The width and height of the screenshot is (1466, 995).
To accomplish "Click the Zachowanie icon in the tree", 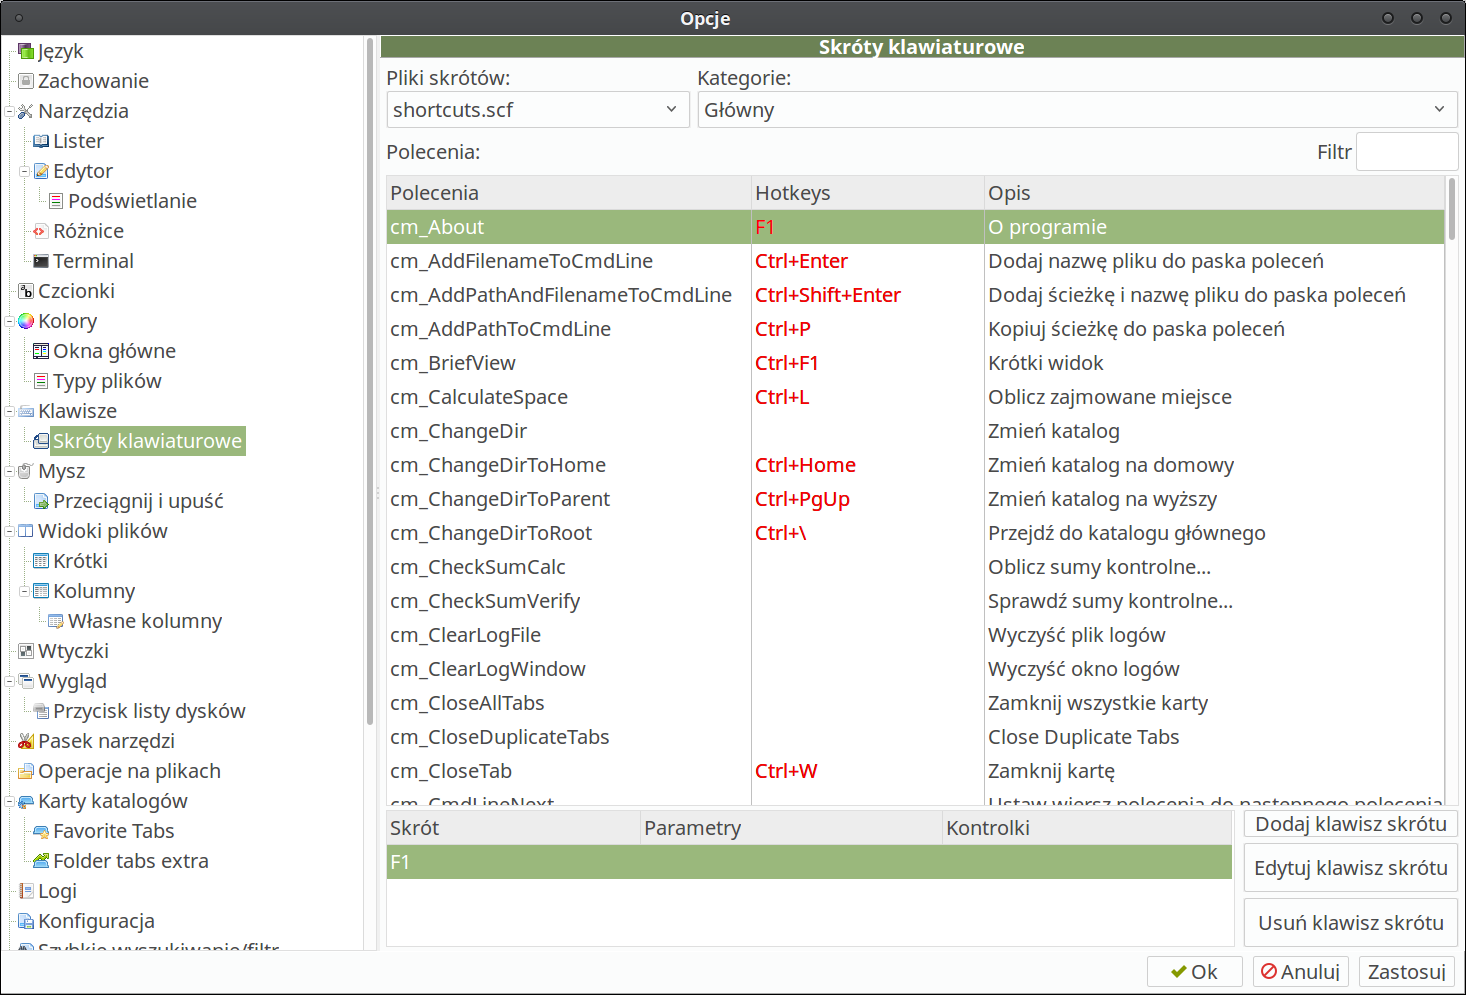I will point(26,81).
